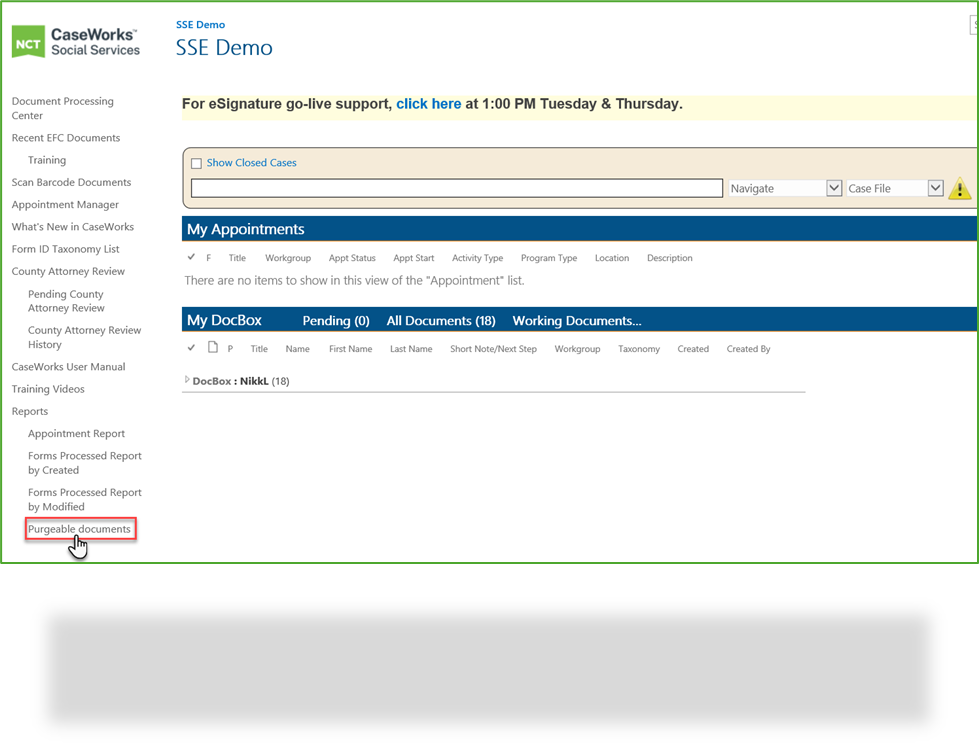Open the SSE Demo breadcrumb link
This screenshot has height=748, width=979.
point(200,24)
